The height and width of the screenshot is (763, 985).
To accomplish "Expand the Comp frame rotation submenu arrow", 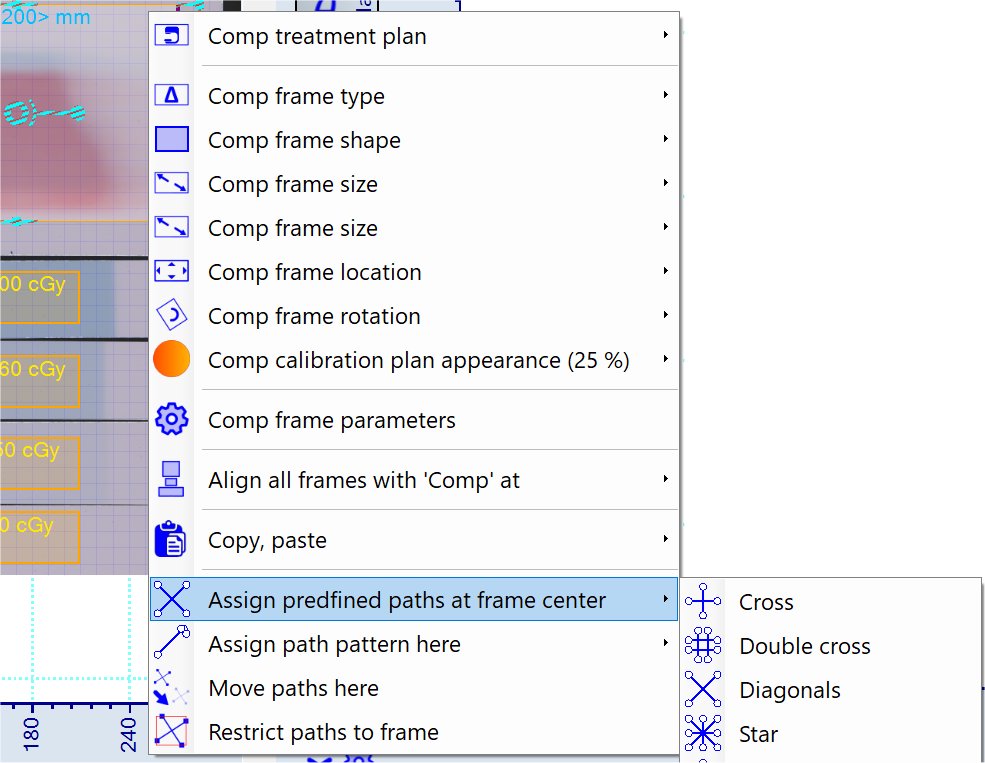I will coord(665,316).
